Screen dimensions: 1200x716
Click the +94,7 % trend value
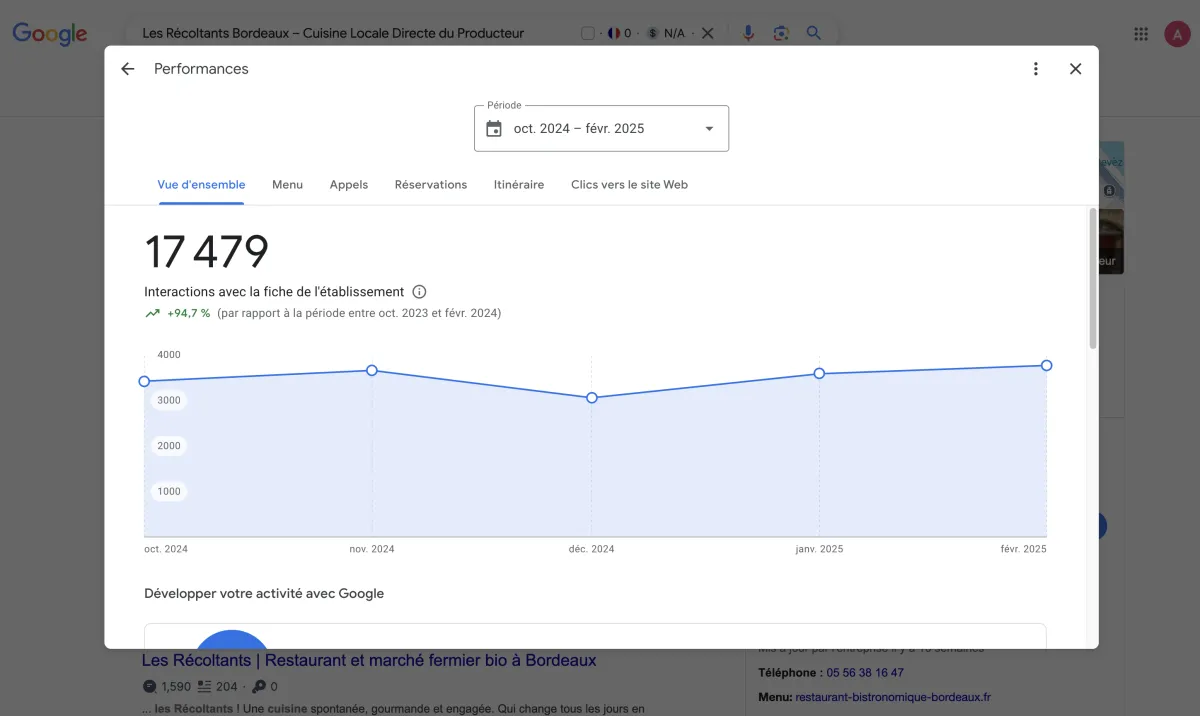189,313
